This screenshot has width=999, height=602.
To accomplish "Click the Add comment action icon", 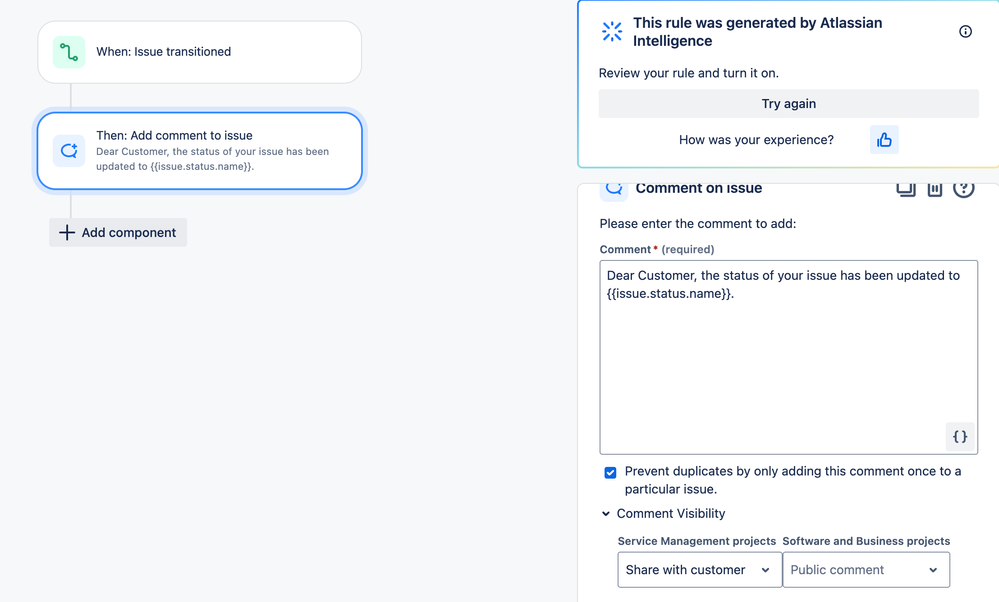I will [69, 151].
